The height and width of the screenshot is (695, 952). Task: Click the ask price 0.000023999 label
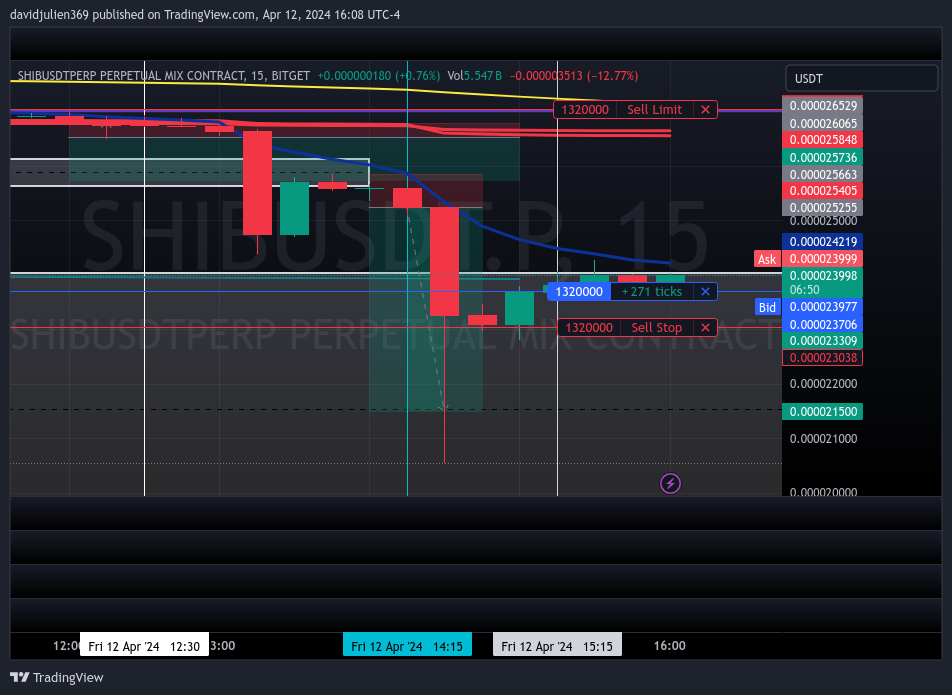tap(823, 259)
